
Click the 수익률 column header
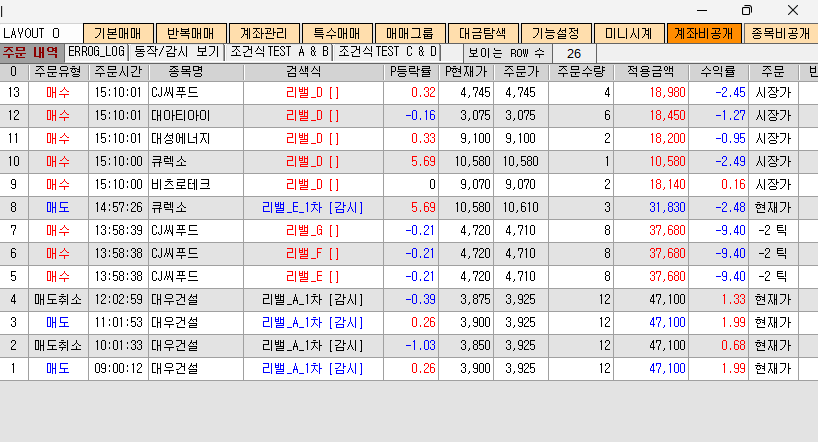coord(718,72)
